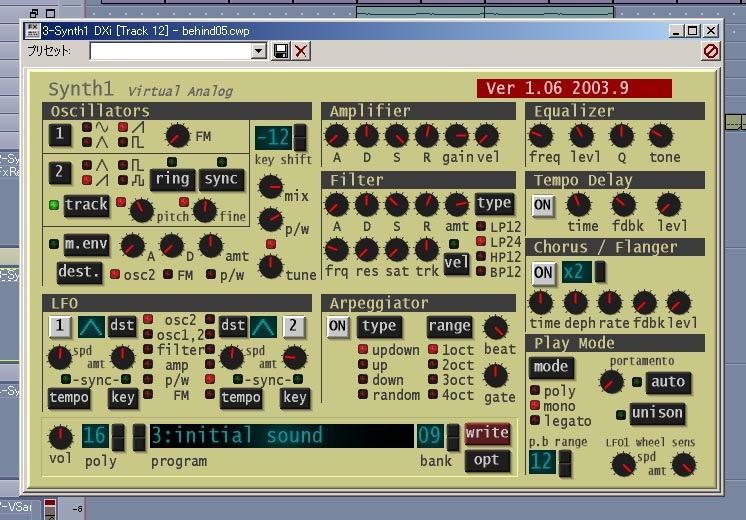
Task: Select the BP12 filter type LED
Action: [x=481, y=272]
